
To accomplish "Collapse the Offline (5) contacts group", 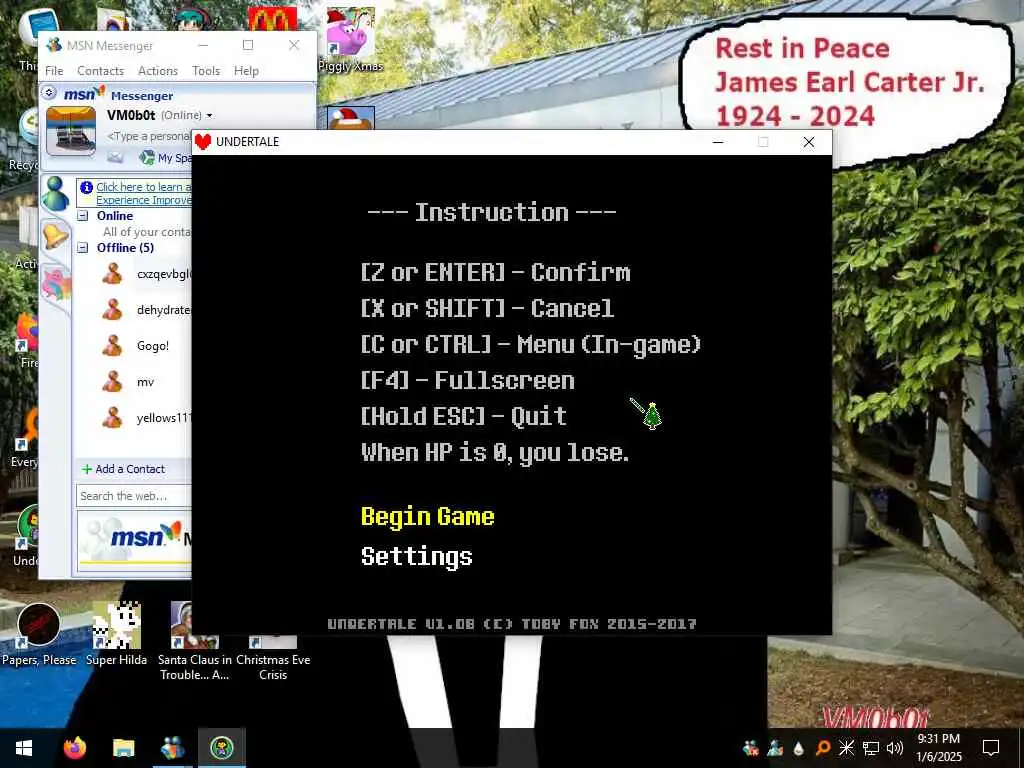I will click(83, 248).
